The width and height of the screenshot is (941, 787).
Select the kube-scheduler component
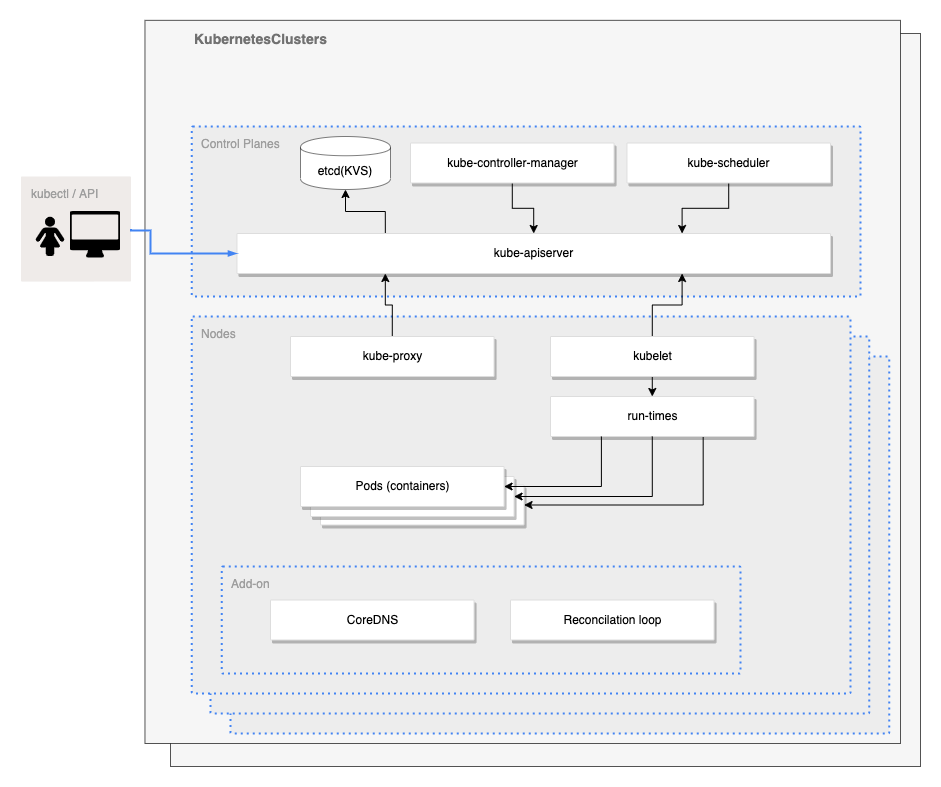728,162
